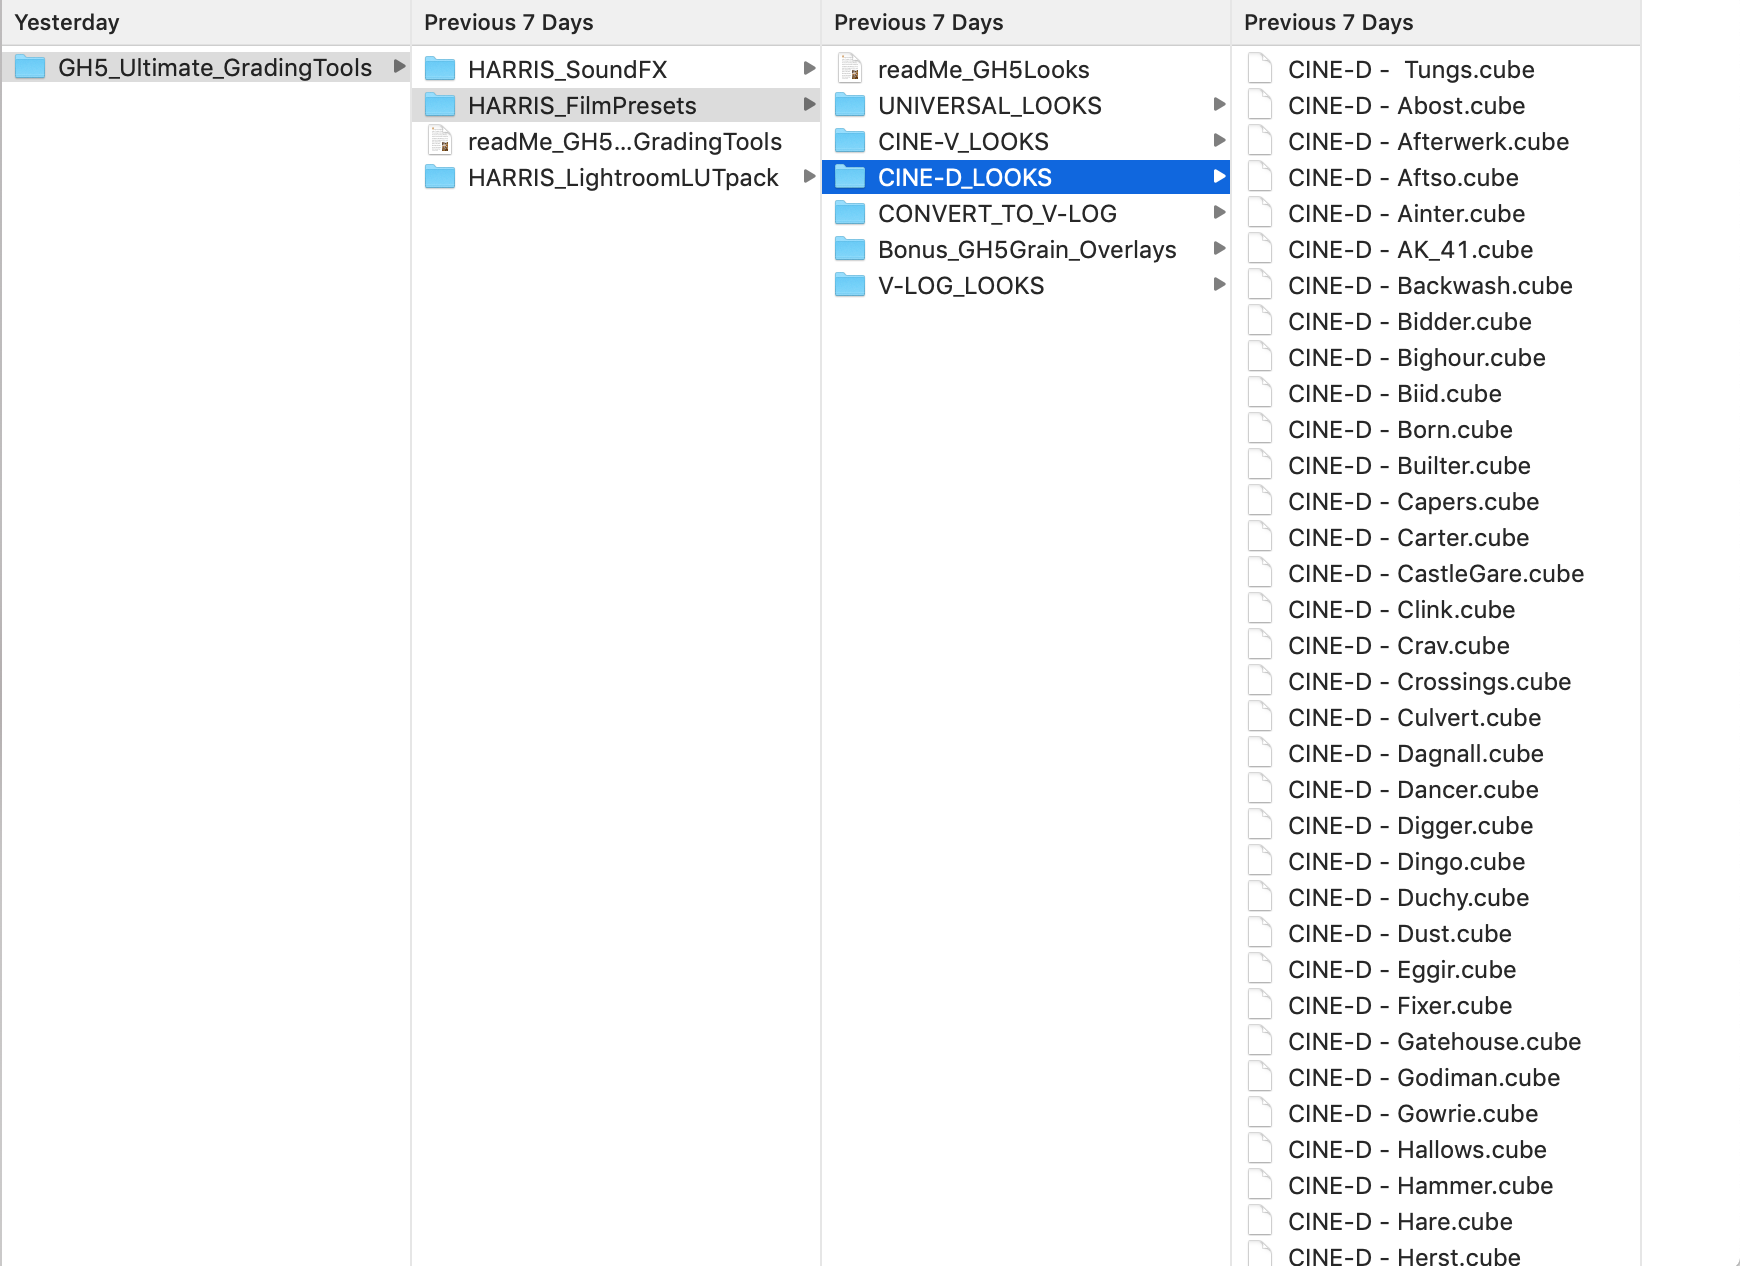The width and height of the screenshot is (1740, 1266).
Task: Select the file name CINE-D - Hallows.cube
Action: pyautogui.click(x=1417, y=1150)
